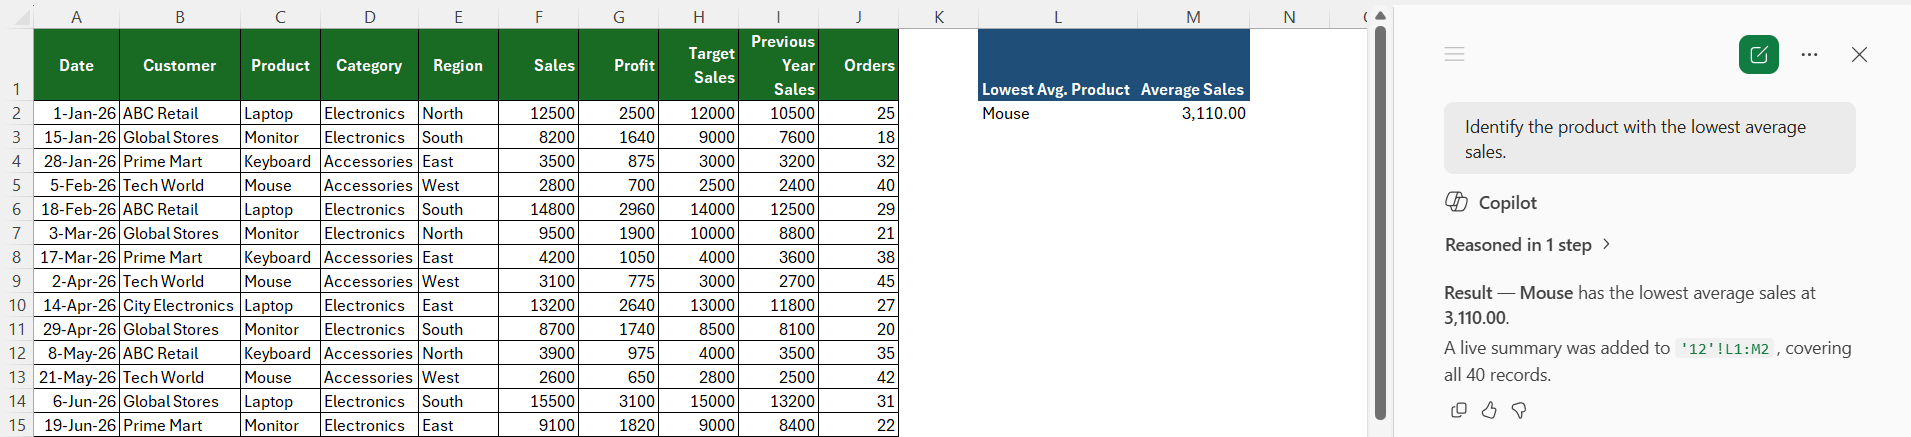Image resolution: width=1911 pixels, height=437 pixels.
Task: Select row 10 header
Action: pyautogui.click(x=16, y=305)
